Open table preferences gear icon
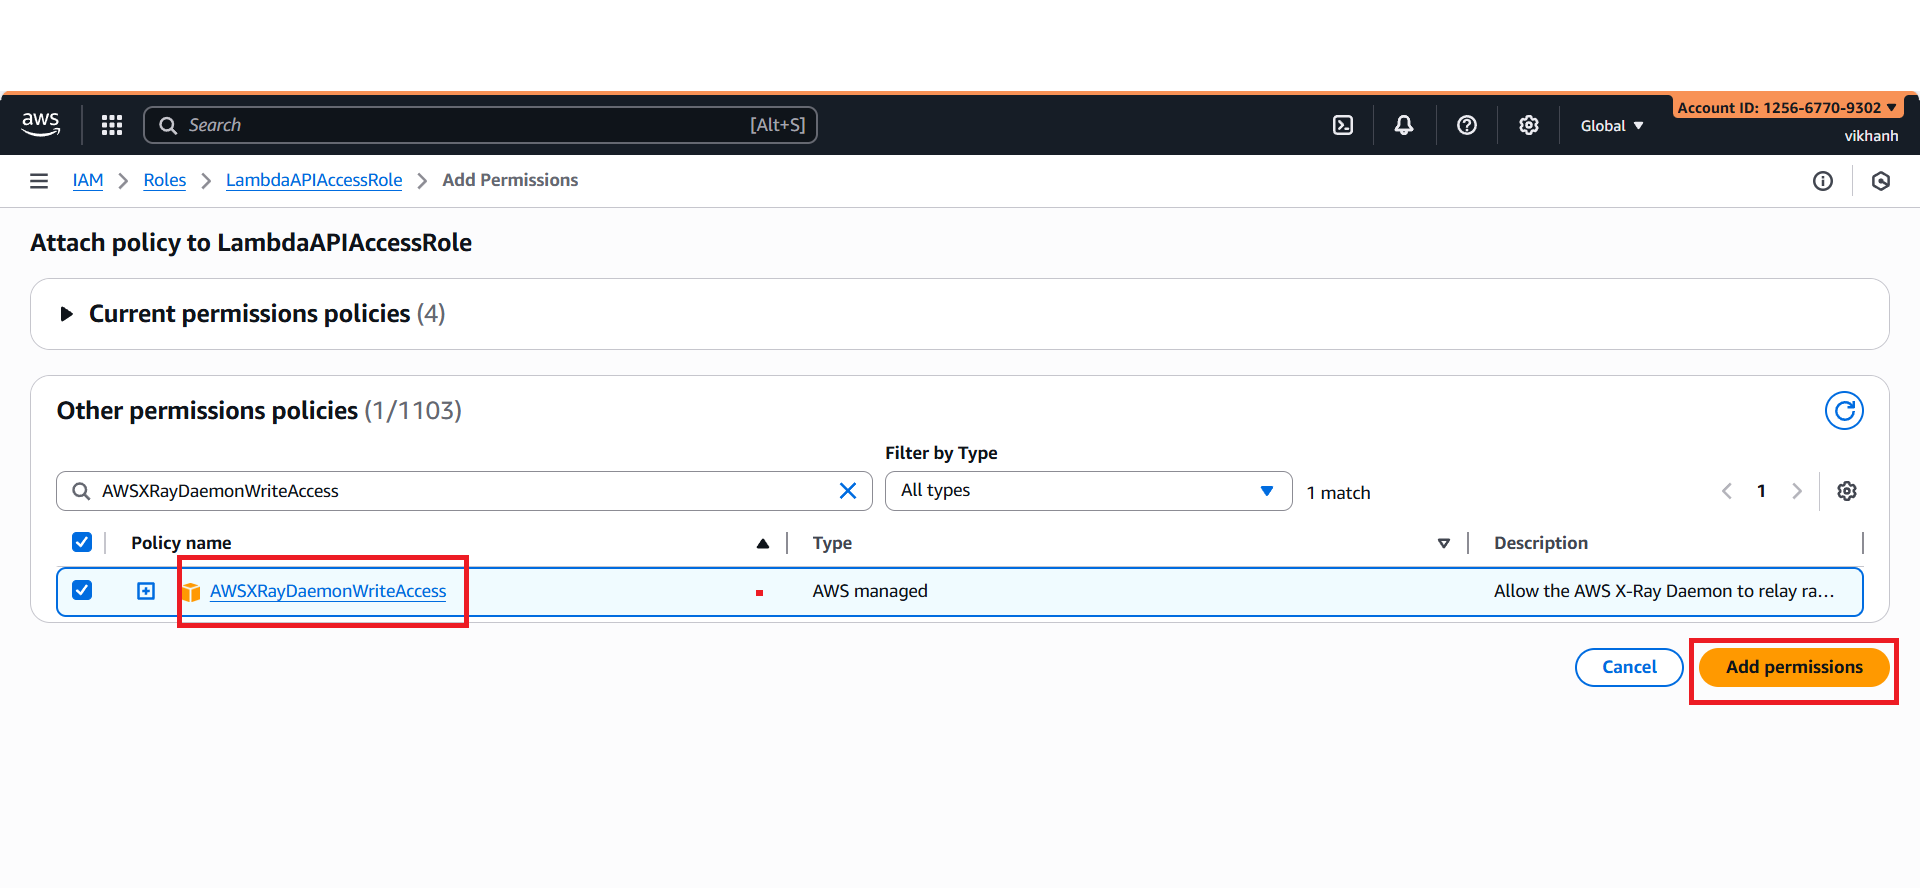The width and height of the screenshot is (1920, 888). coord(1846,491)
